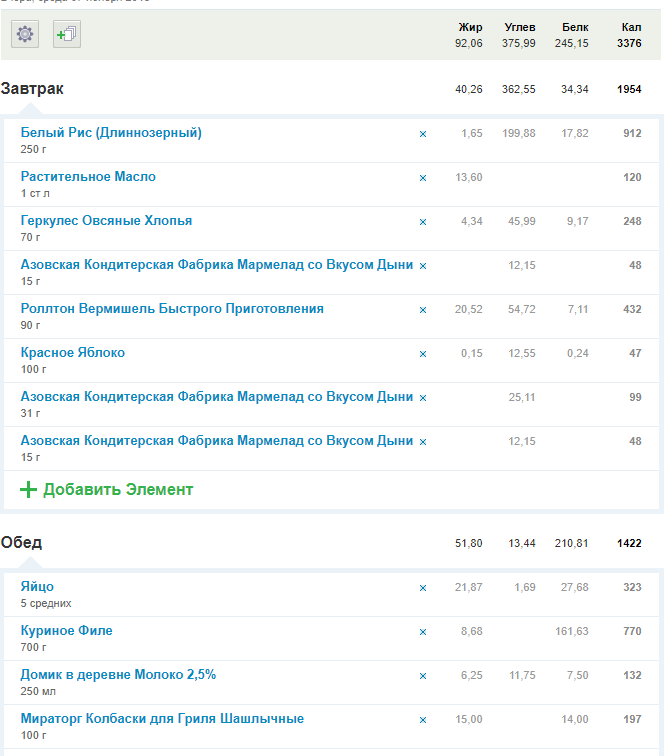Delete Яйцо entry using x icon
Viewport: 667px width, 756px height.
point(422,588)
